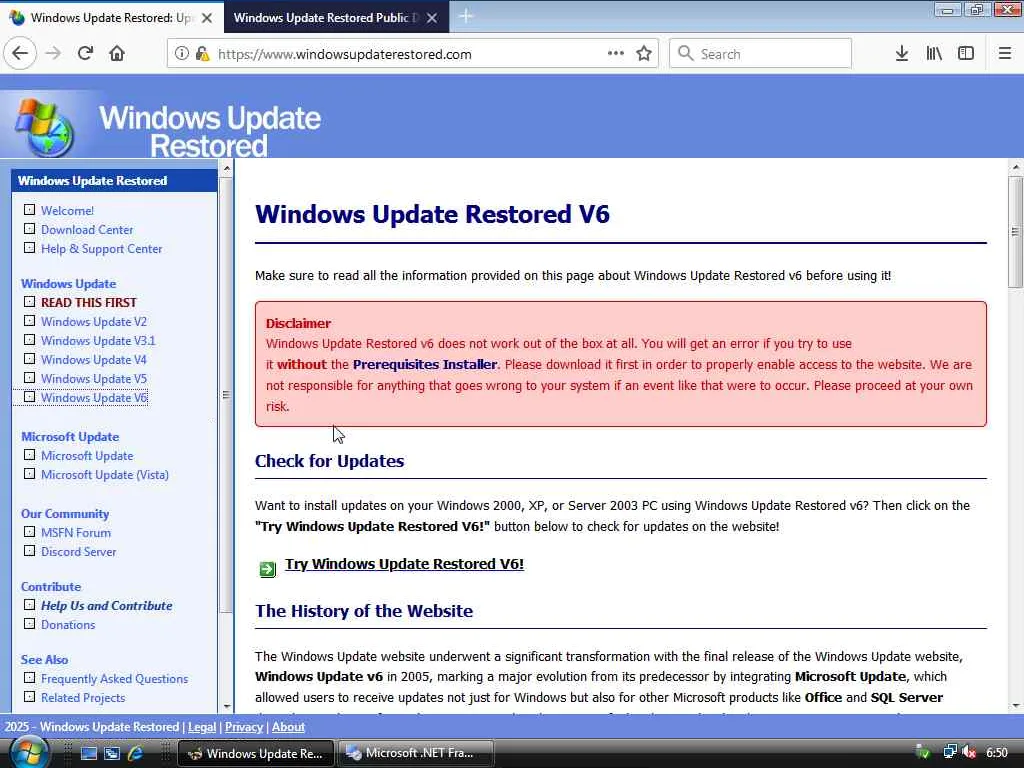
Task: Toggle the sidebars icon
Action: click(x=966, y=54)
